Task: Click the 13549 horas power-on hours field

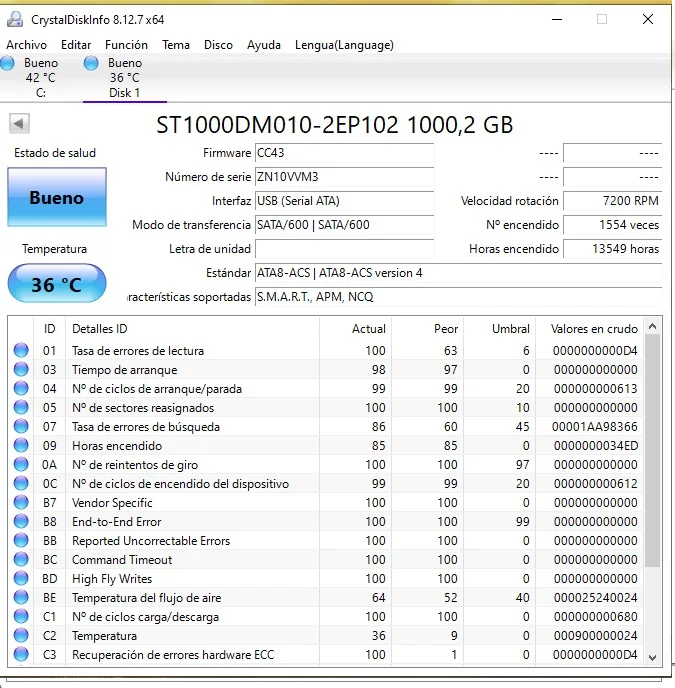Action: [612, 249]
